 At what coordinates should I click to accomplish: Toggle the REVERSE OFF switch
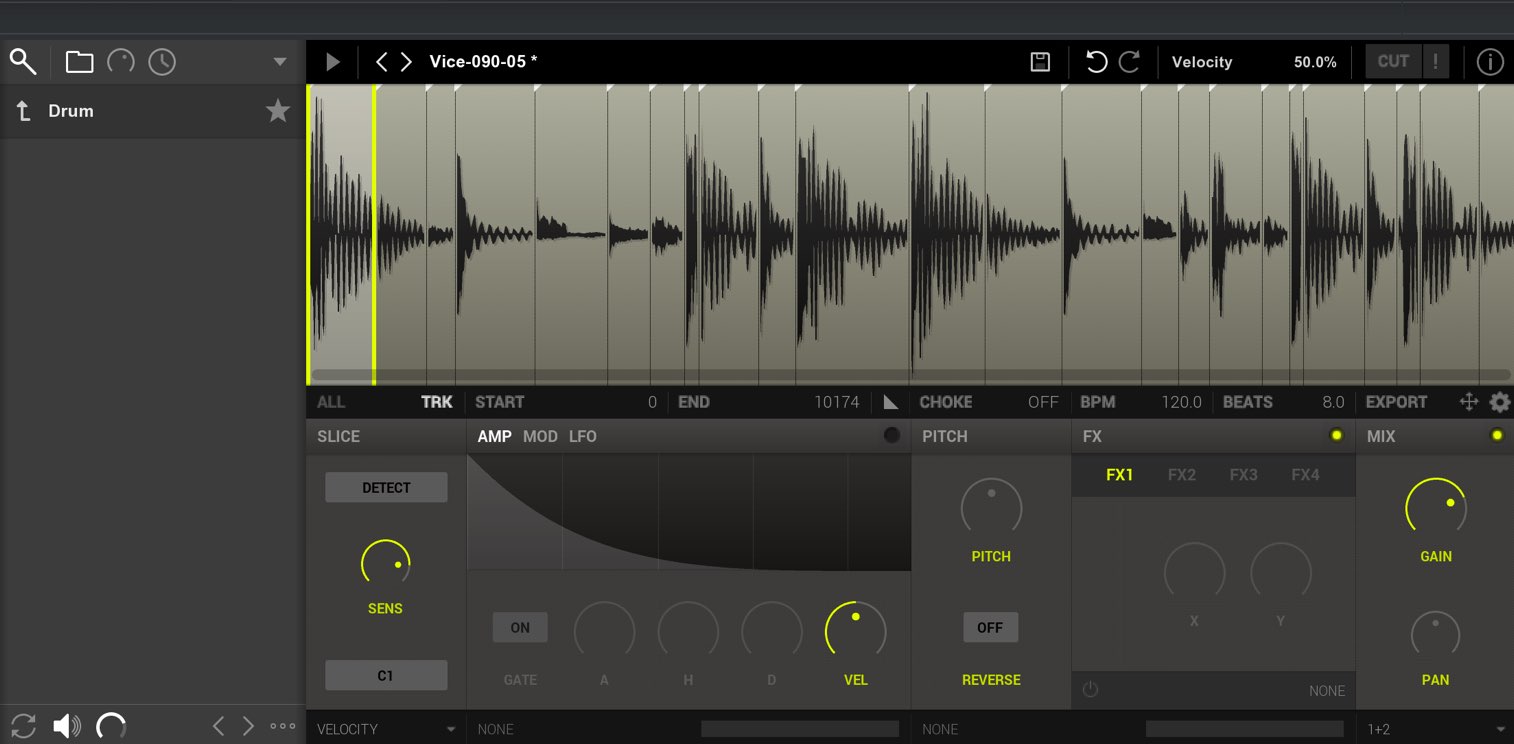pos(990,628)
